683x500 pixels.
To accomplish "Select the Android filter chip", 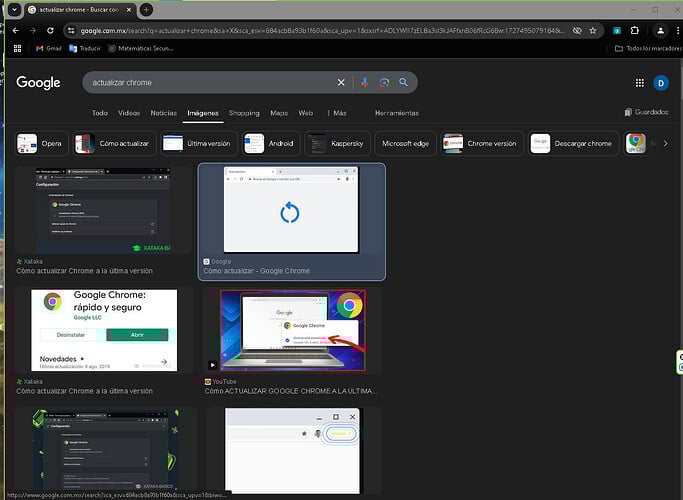I will (x=271, y=143).
